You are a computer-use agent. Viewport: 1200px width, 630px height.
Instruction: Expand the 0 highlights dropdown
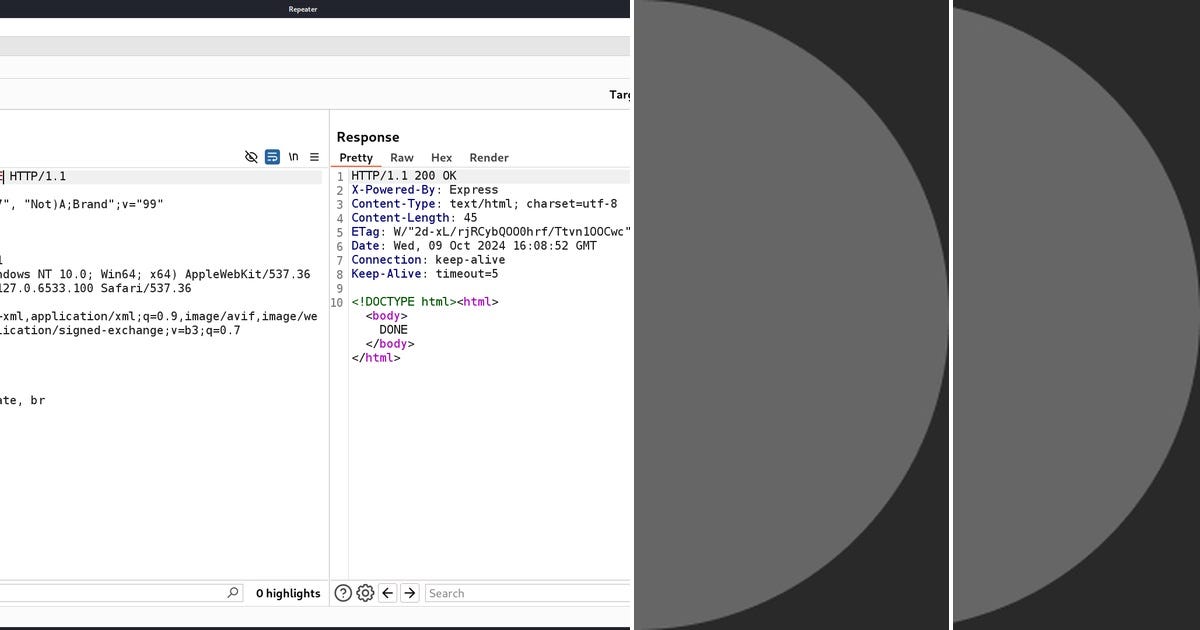click(288, 593)
